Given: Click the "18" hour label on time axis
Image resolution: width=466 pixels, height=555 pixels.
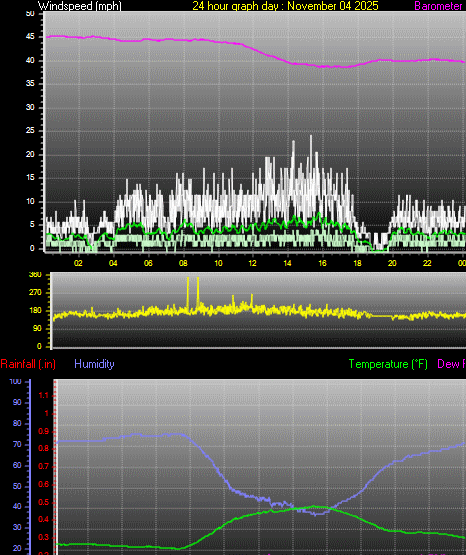Looking at the screenshot, I should click(x=357, y=263).
